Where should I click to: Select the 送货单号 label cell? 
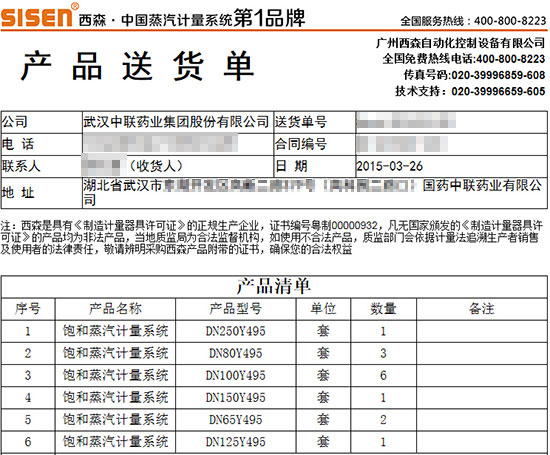pyautogui.click(x=315, y=122)
